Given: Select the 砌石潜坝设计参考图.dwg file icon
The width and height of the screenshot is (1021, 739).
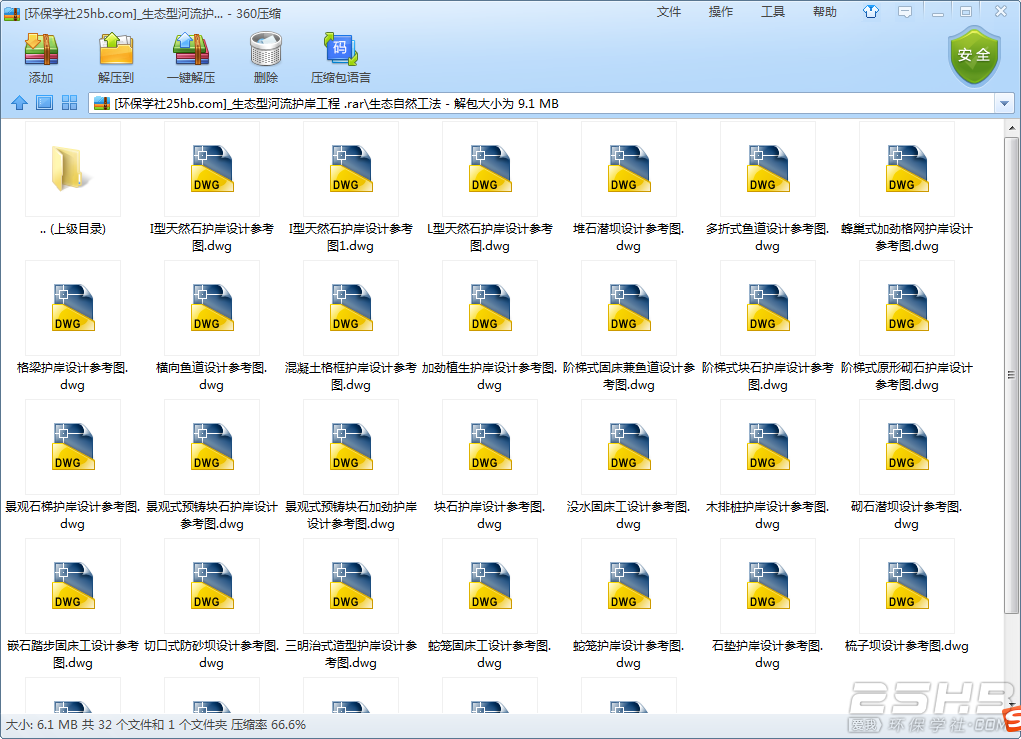Looking at the screenshot, I should click(906, 447).
